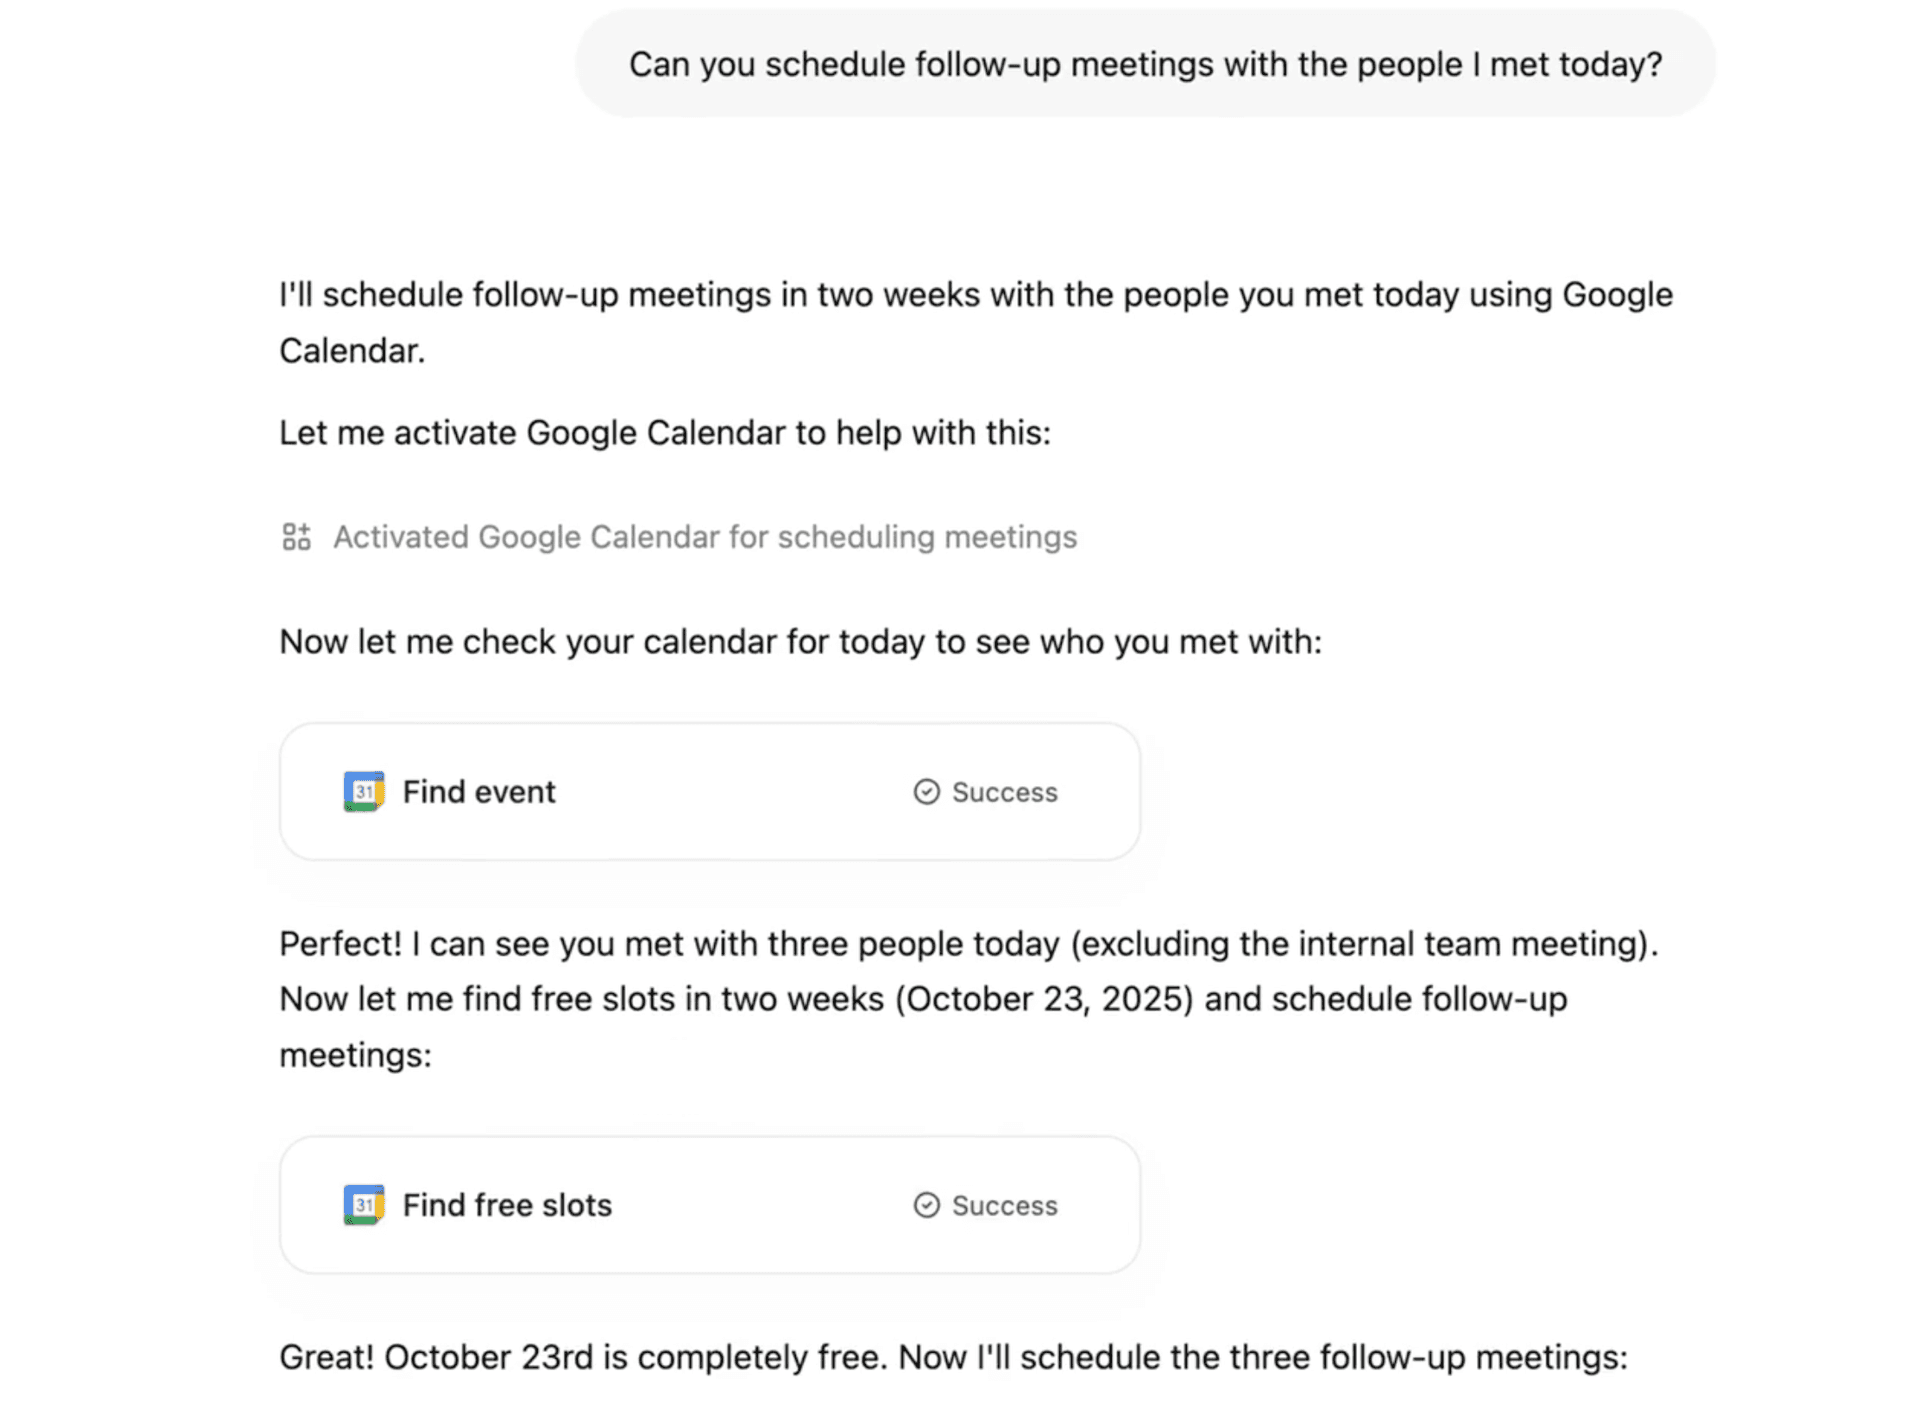1920x1423 pixels.
Task: Expand the Find event card via its blank middle area
Action: tap(730, 792)
